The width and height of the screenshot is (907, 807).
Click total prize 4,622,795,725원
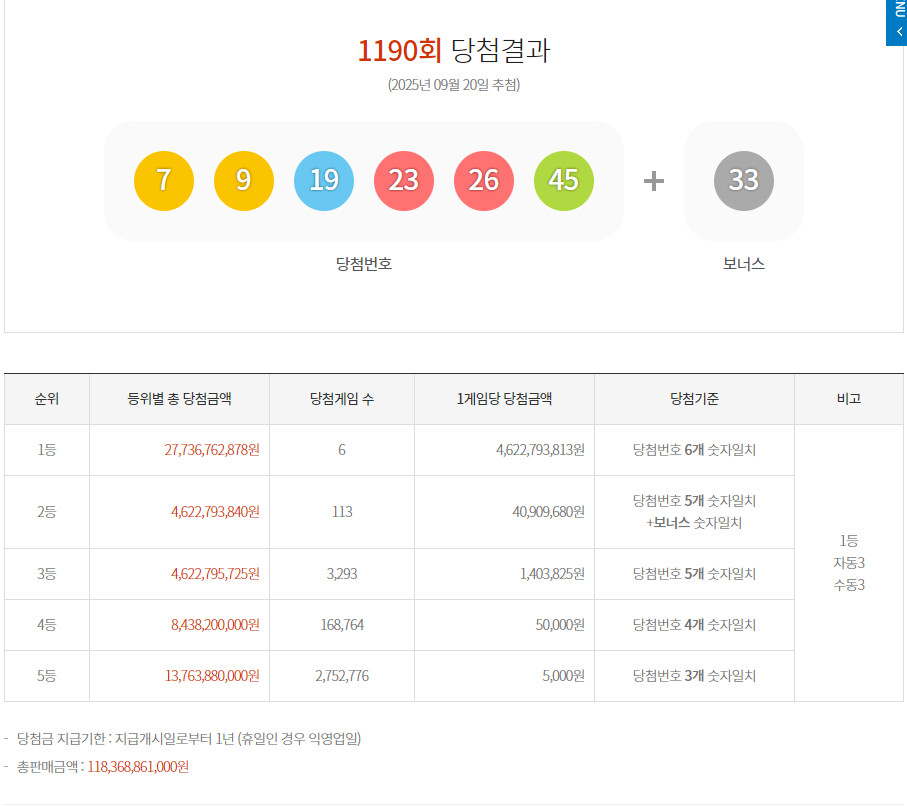point(215,574)
